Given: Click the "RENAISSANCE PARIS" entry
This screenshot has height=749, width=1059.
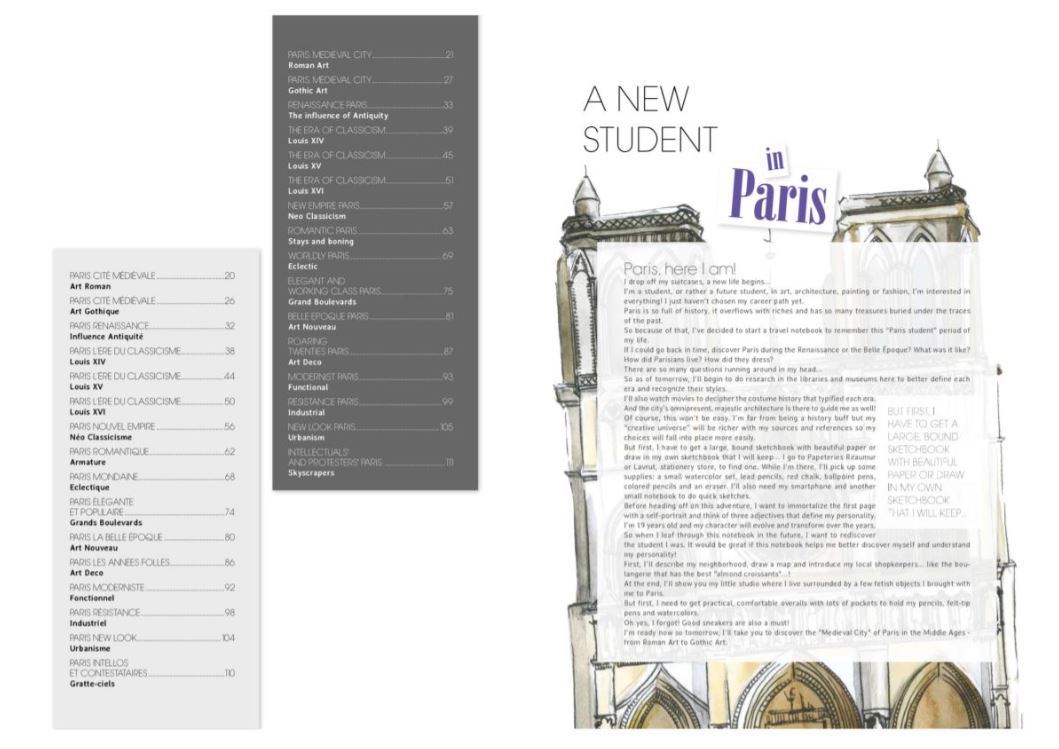Looking at the screenshot, I should [x=371, y=105].
